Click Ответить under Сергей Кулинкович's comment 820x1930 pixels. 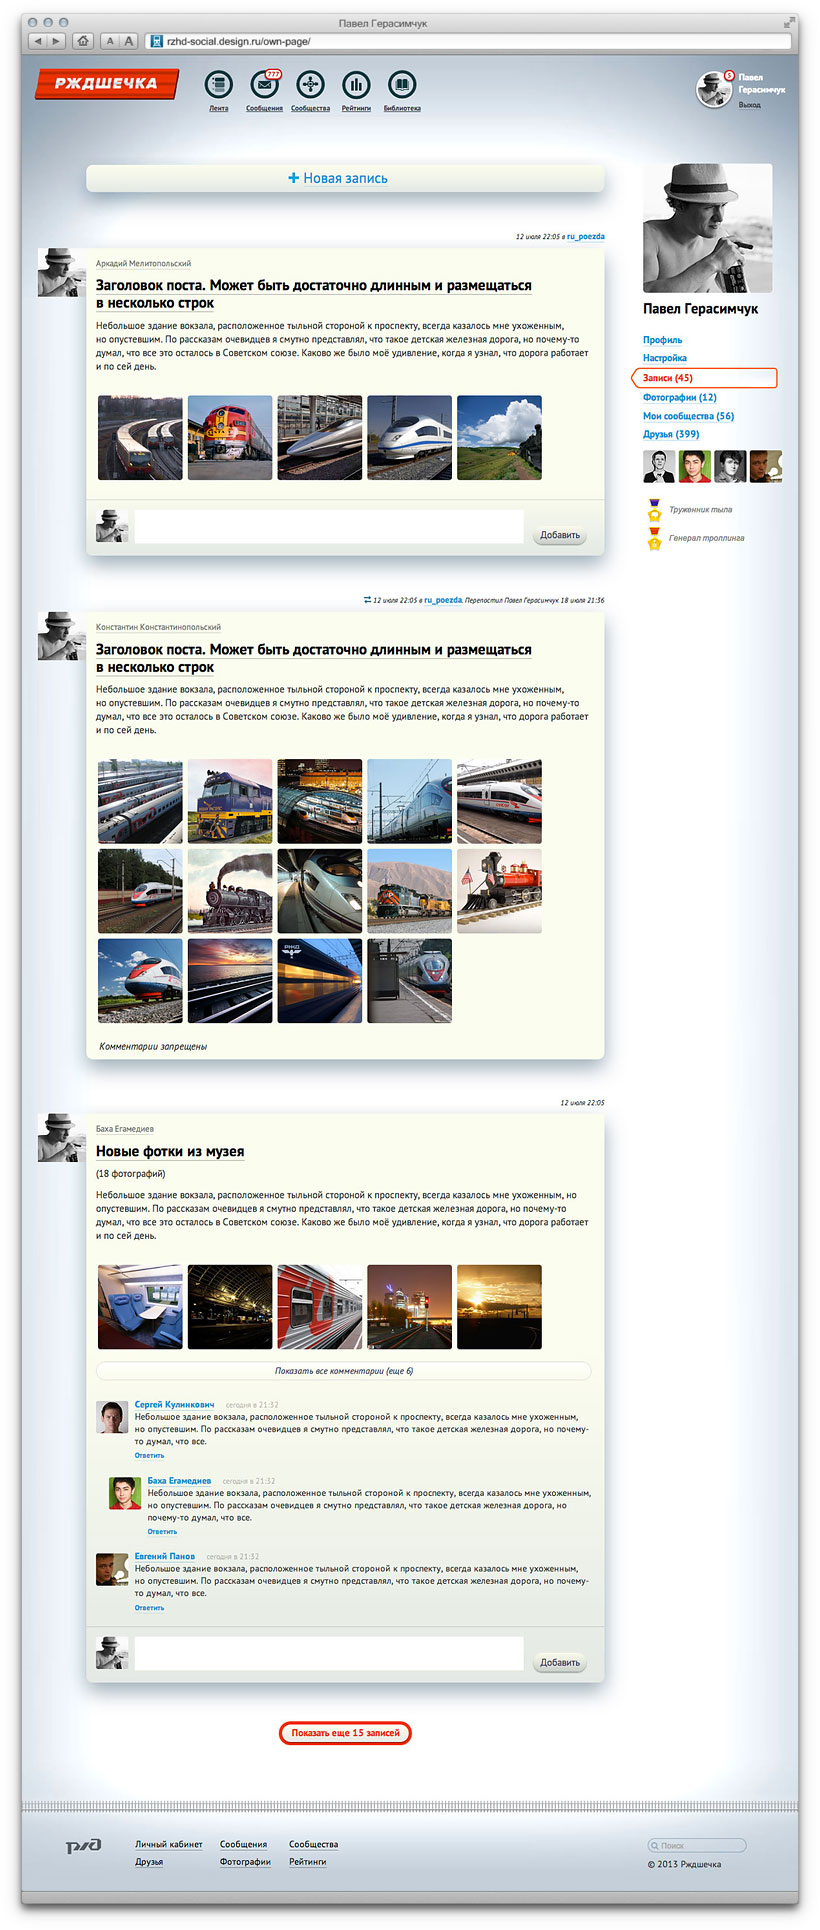pos(150,1455)
